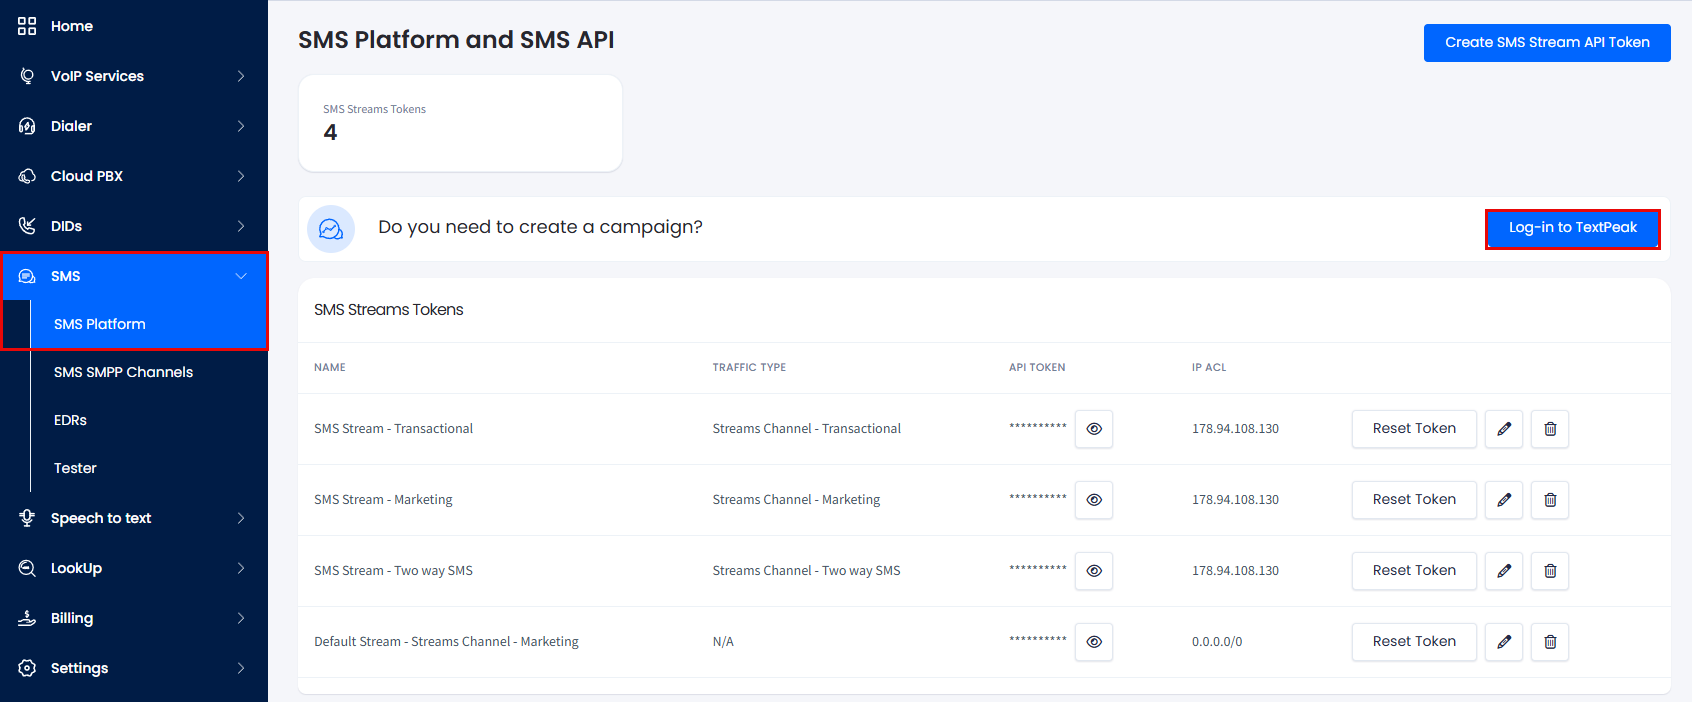Click 'Streams Channel - Marketing' traffic type
This screenshot has width=1692, height=702.
pos(796,500)
